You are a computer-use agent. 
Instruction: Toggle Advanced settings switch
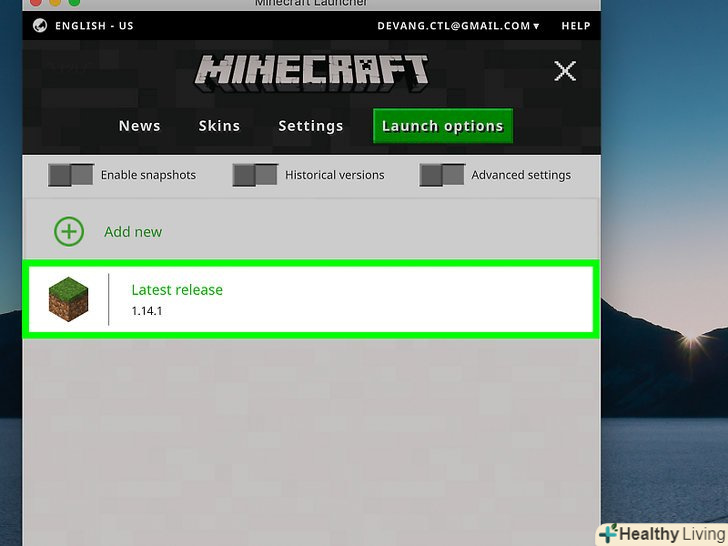point(442,175)
